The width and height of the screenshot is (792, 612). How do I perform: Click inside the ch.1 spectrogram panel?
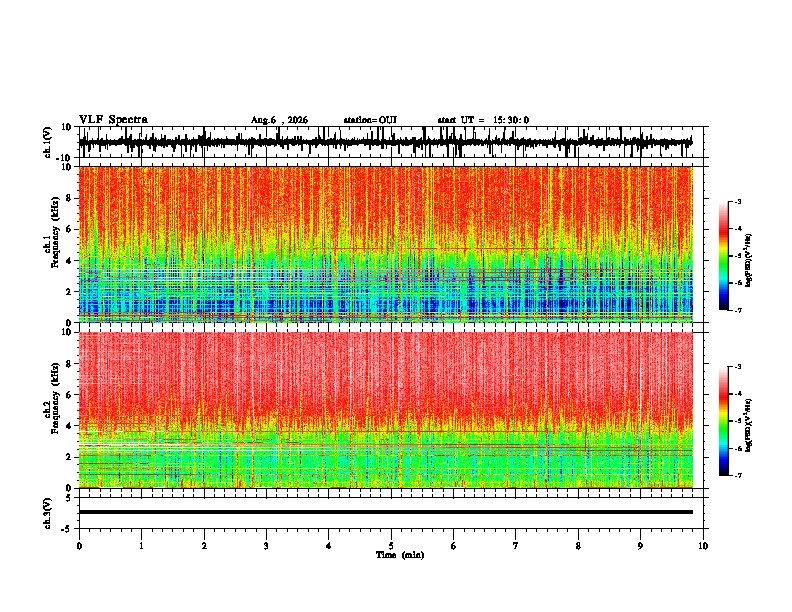[385, 244]
